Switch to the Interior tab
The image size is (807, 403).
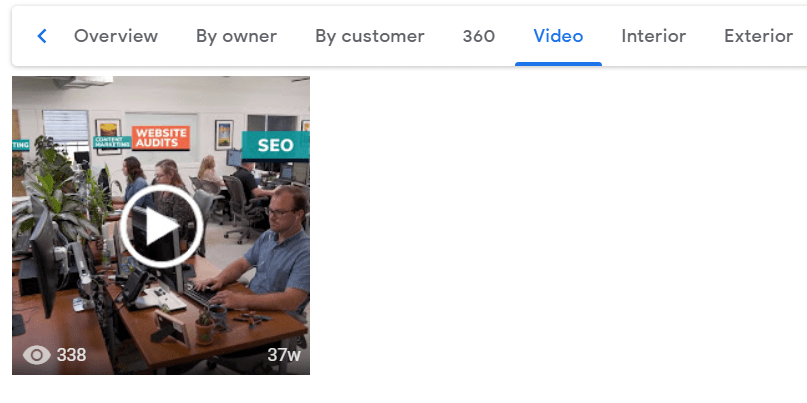coord(654,36)
